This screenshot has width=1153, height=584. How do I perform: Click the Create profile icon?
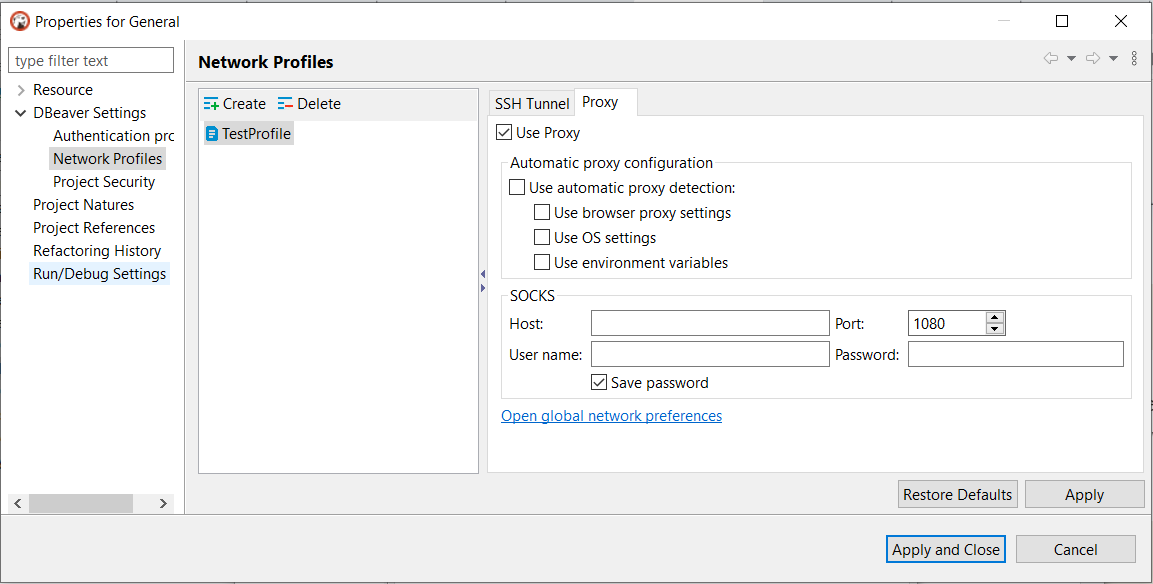(211, 103)
